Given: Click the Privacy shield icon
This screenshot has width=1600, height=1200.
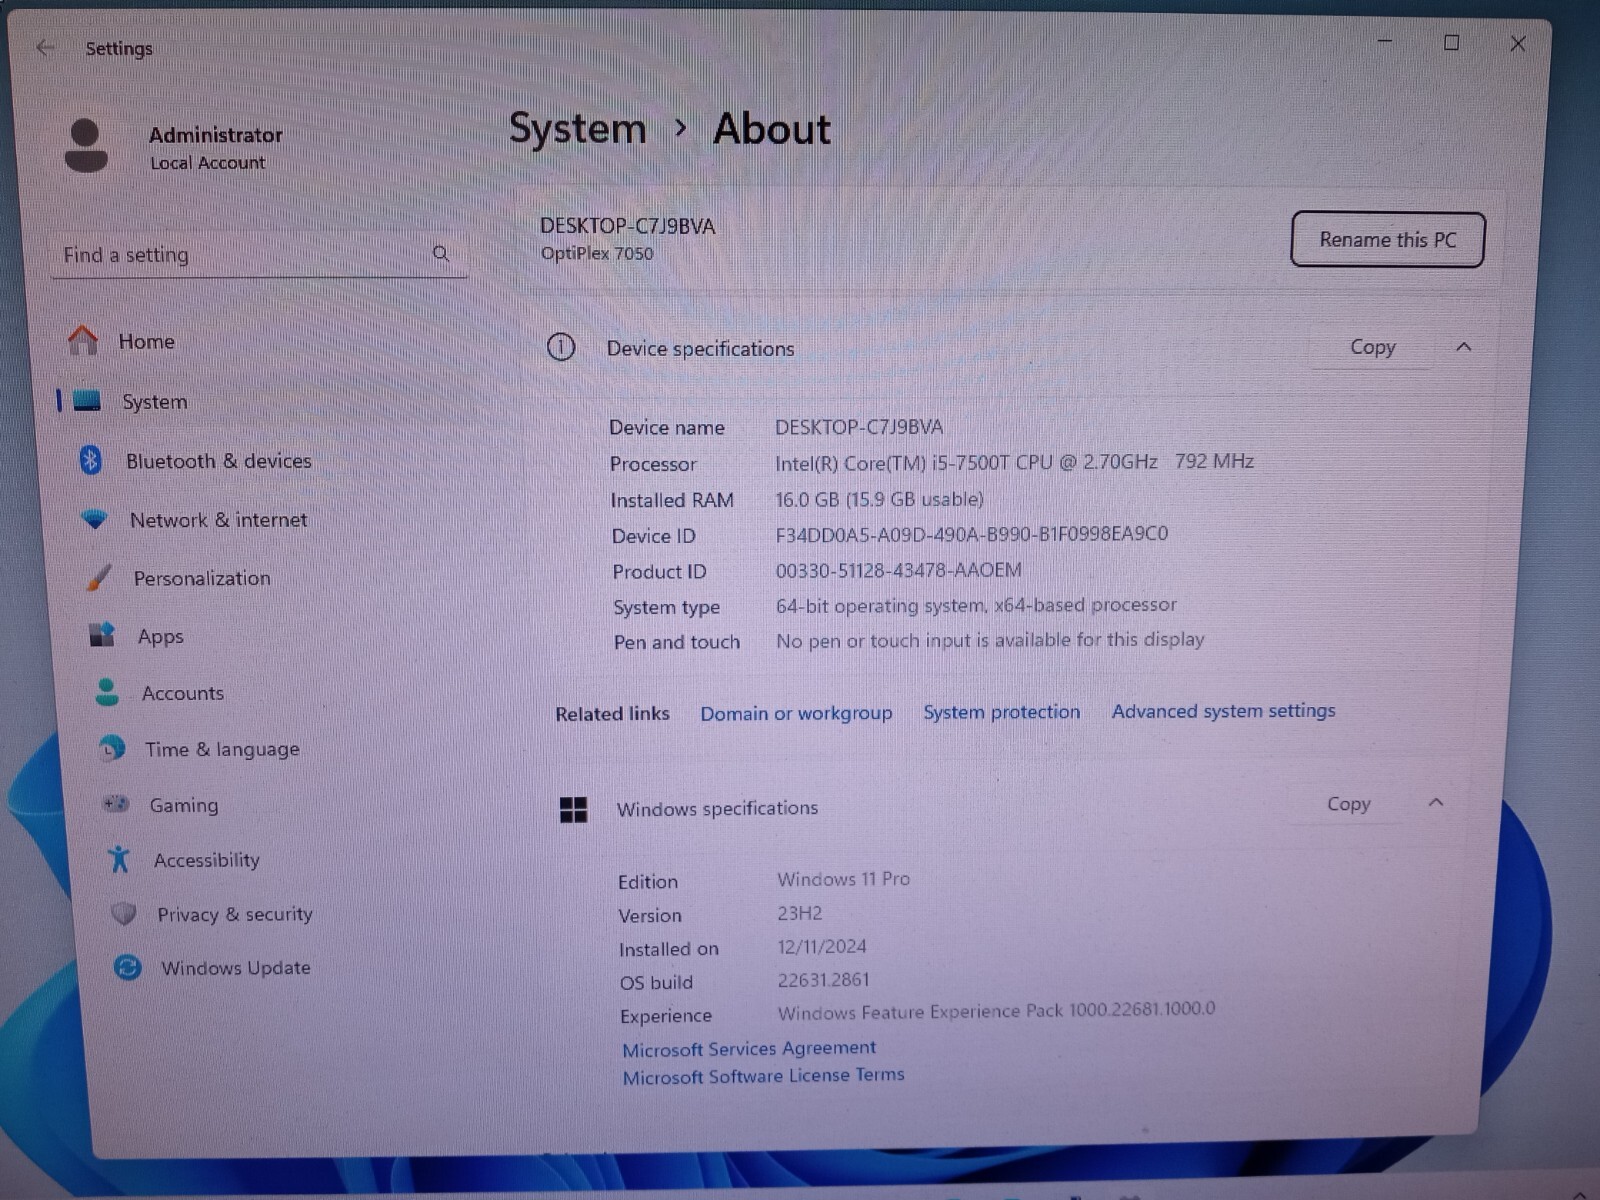Looking at the screenshot, I should click(124, 914).
